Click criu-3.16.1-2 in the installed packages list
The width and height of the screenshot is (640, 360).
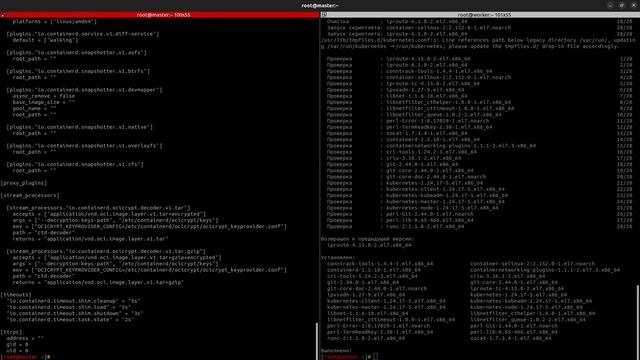point(507,276)
